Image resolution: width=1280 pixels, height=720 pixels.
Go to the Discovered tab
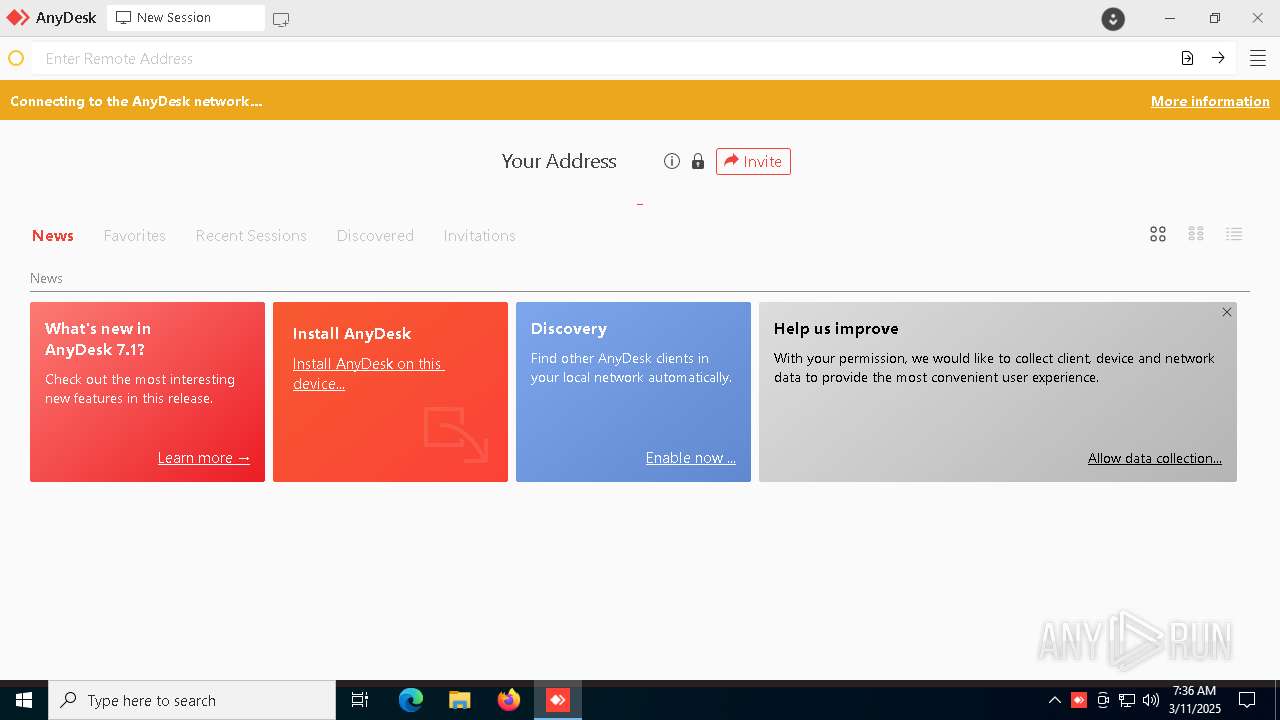click(375, 236)
